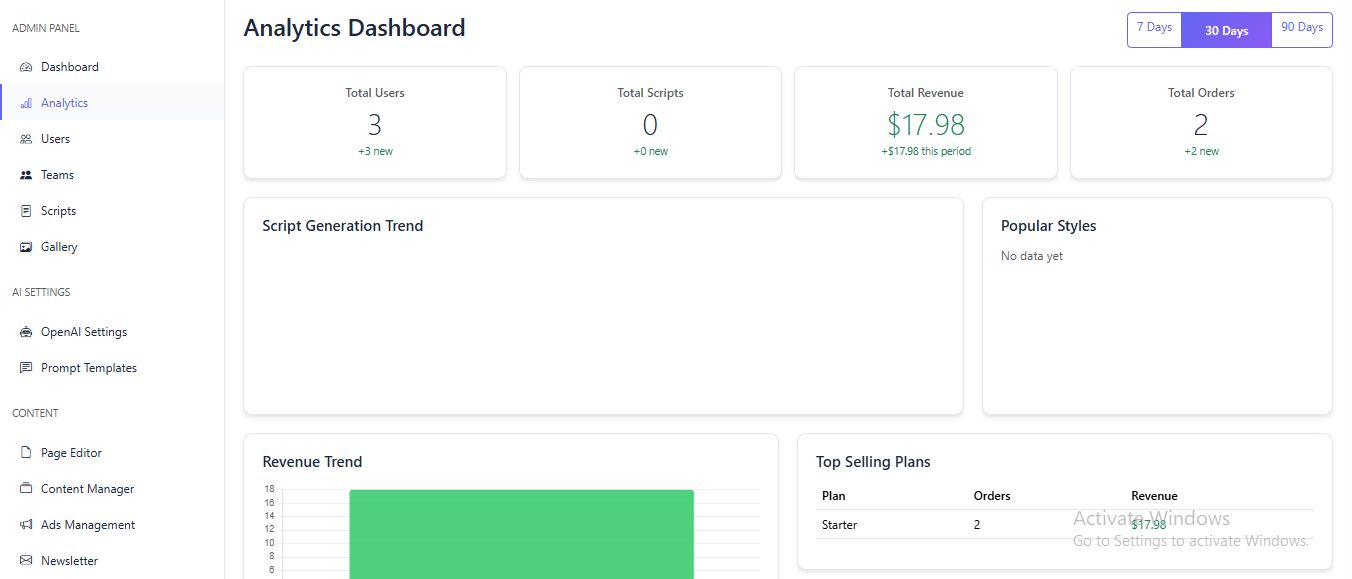Image resolution: width=1352 pixels, height=579 pixels.
Task: Click the Total Revenue $17.98 card
Action: [x=925, y=123]
